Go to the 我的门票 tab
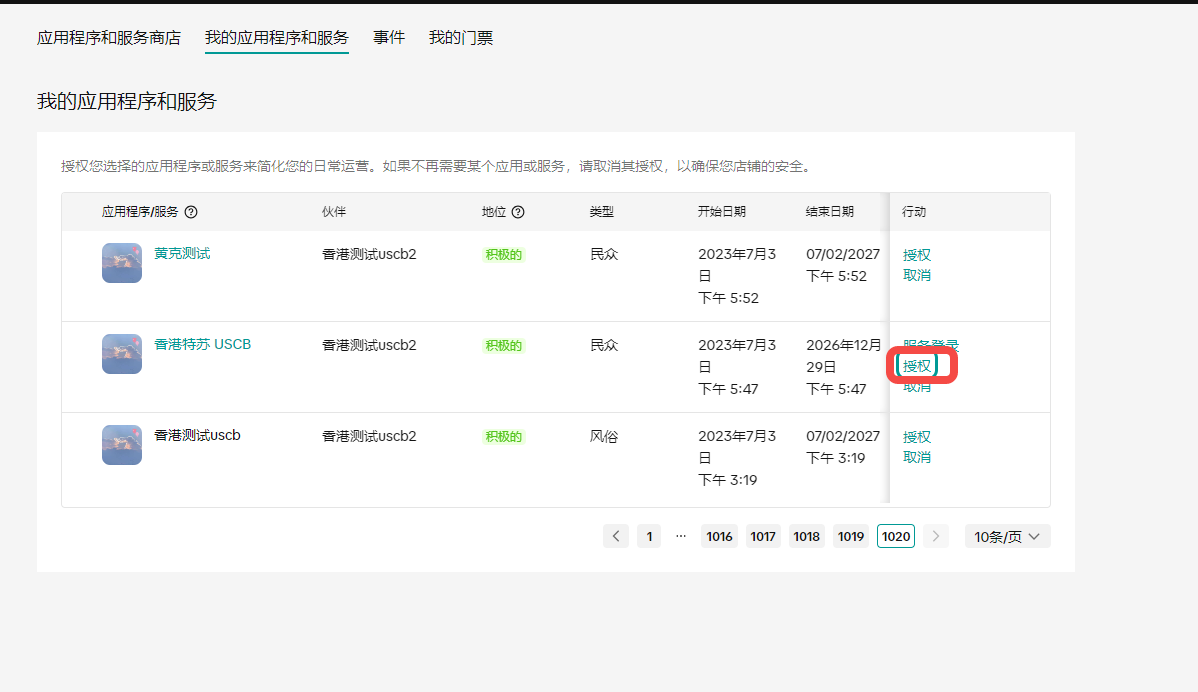The image size is (1198, 692). (x=461, y=38)
